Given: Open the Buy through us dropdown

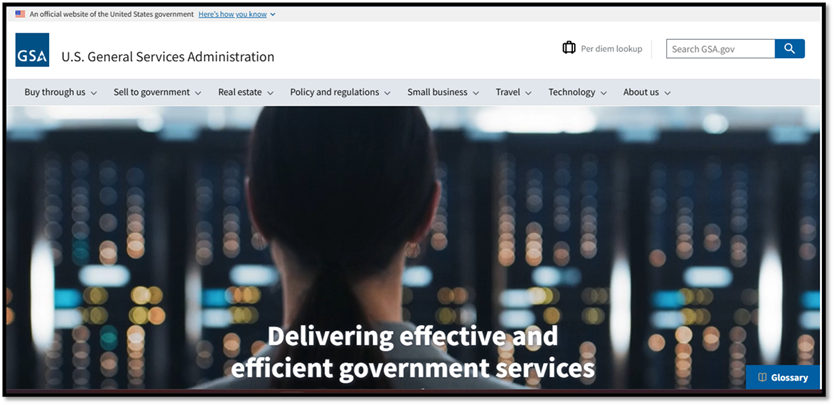Looking at the screenshot, I should pyautogui.click(x=61, y=92).
